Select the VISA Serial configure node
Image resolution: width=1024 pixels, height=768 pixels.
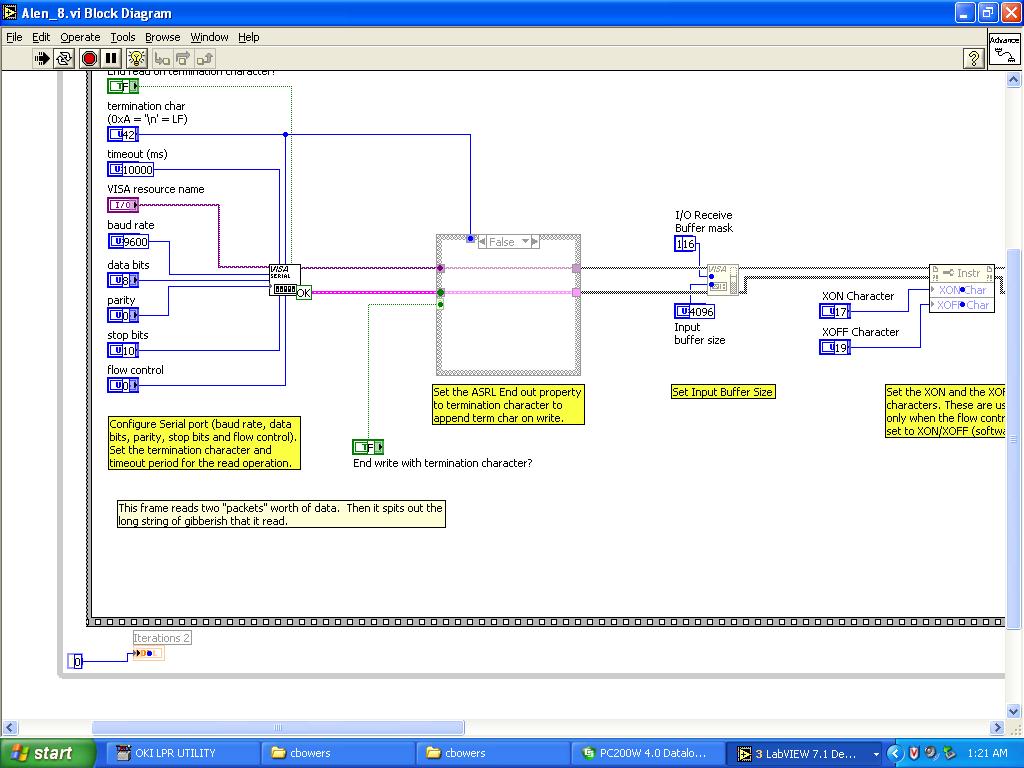pos(285,280)
